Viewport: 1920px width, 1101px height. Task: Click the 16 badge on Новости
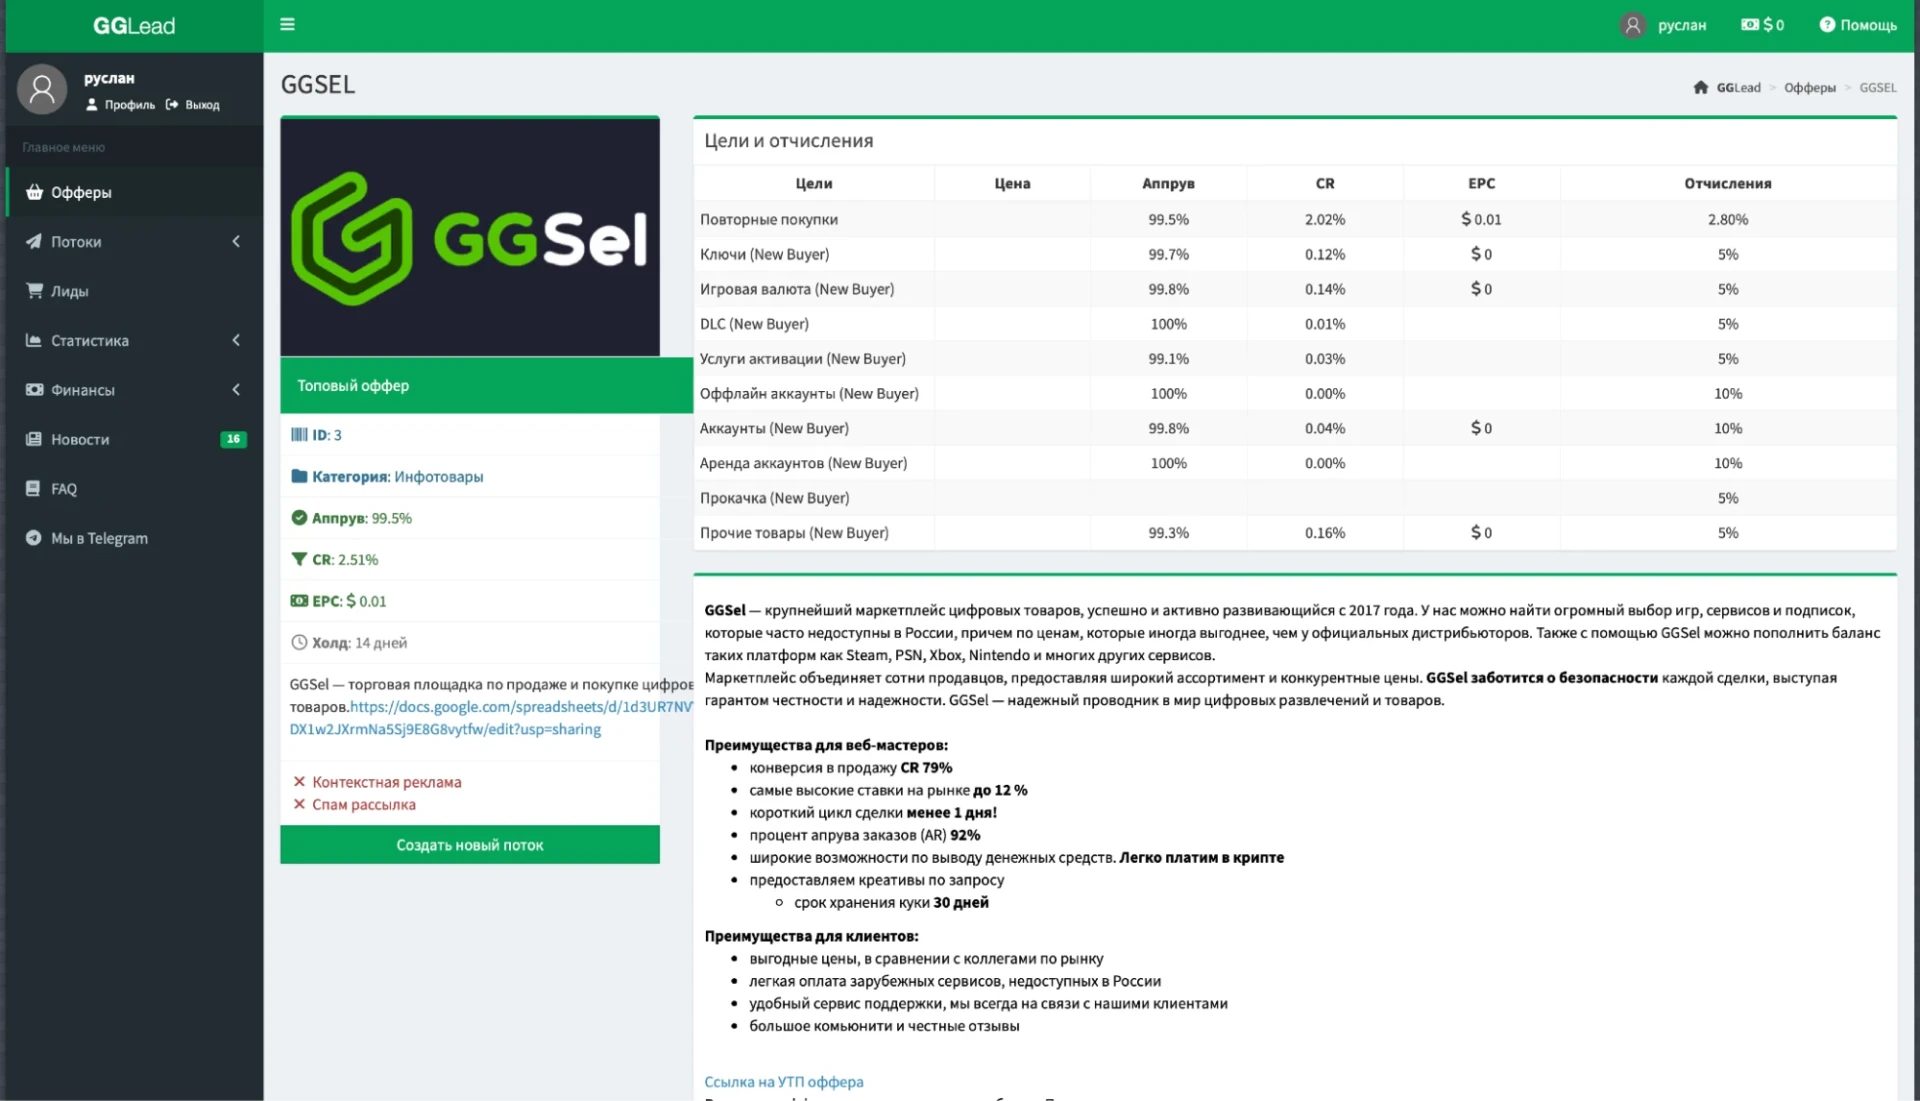(x=233, y=439)
